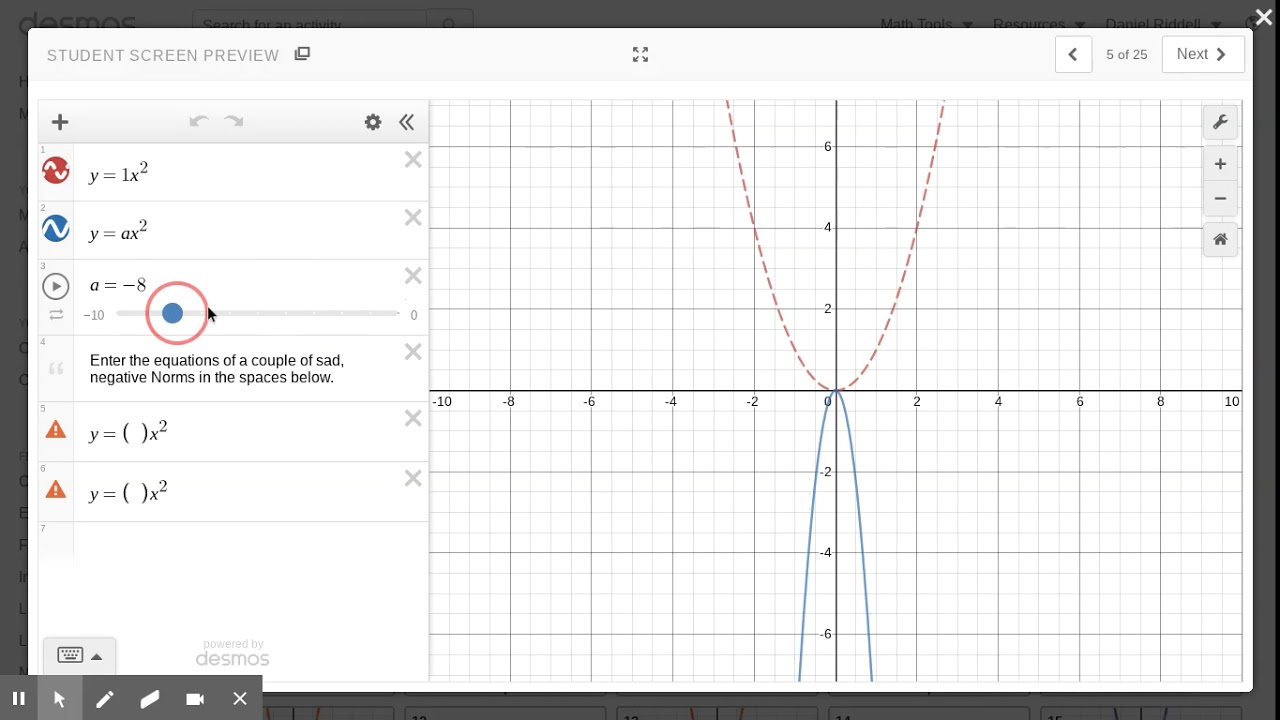Click the slider handle for a
1280x720 pixels.
172,313
